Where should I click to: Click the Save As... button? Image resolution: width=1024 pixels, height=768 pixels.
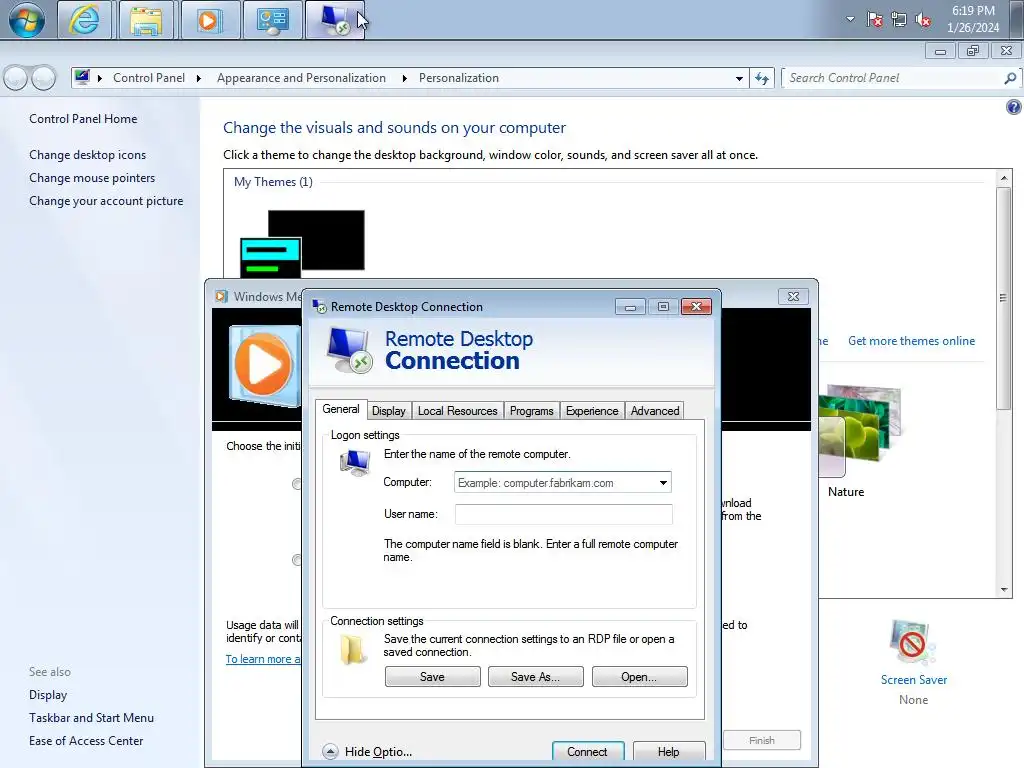pyautogui.click(x=536, y=677)
